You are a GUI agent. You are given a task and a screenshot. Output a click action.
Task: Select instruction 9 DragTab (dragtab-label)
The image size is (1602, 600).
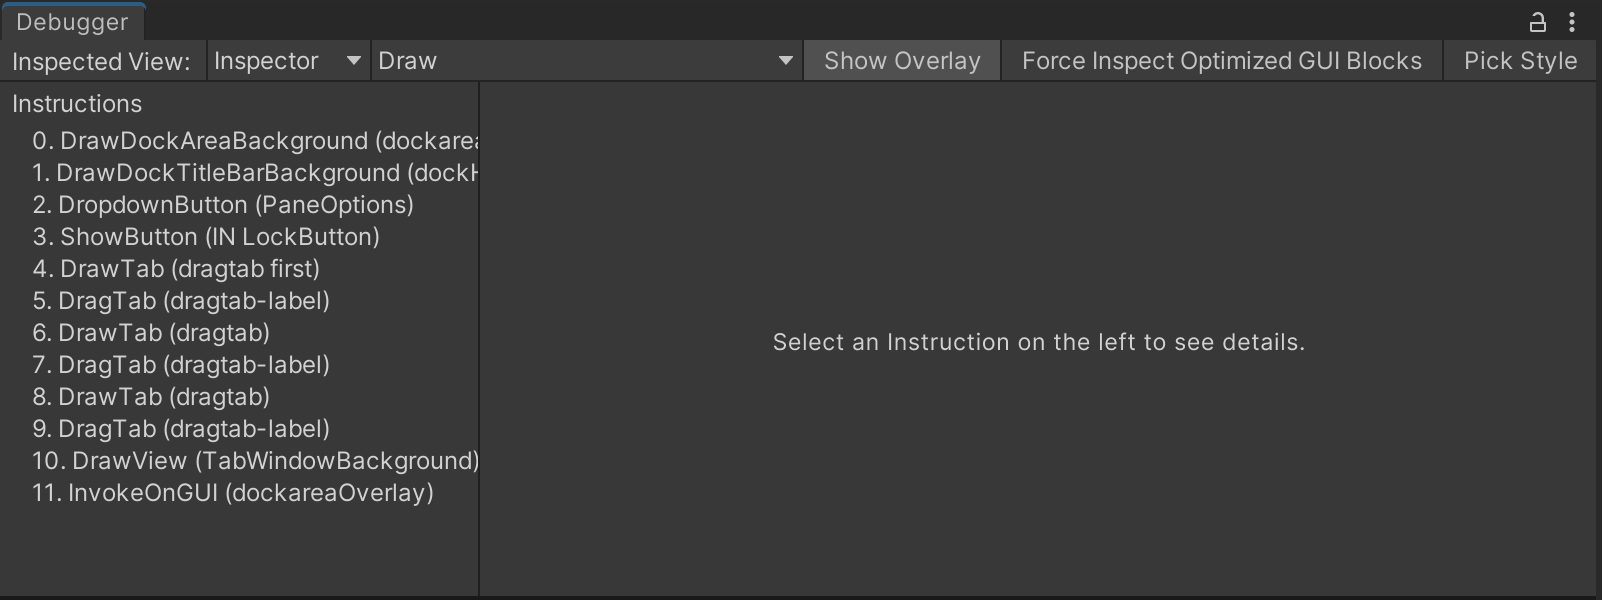pos(181,429)
